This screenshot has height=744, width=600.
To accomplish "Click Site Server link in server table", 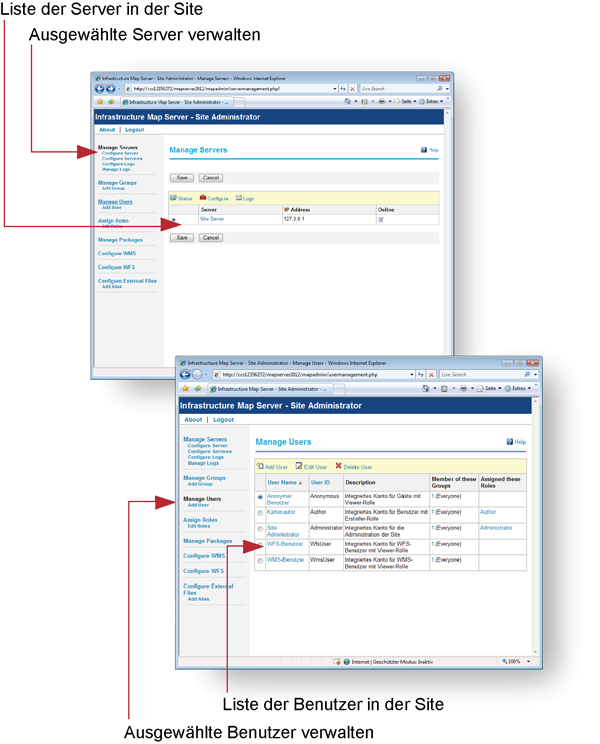I will [212, 219].
